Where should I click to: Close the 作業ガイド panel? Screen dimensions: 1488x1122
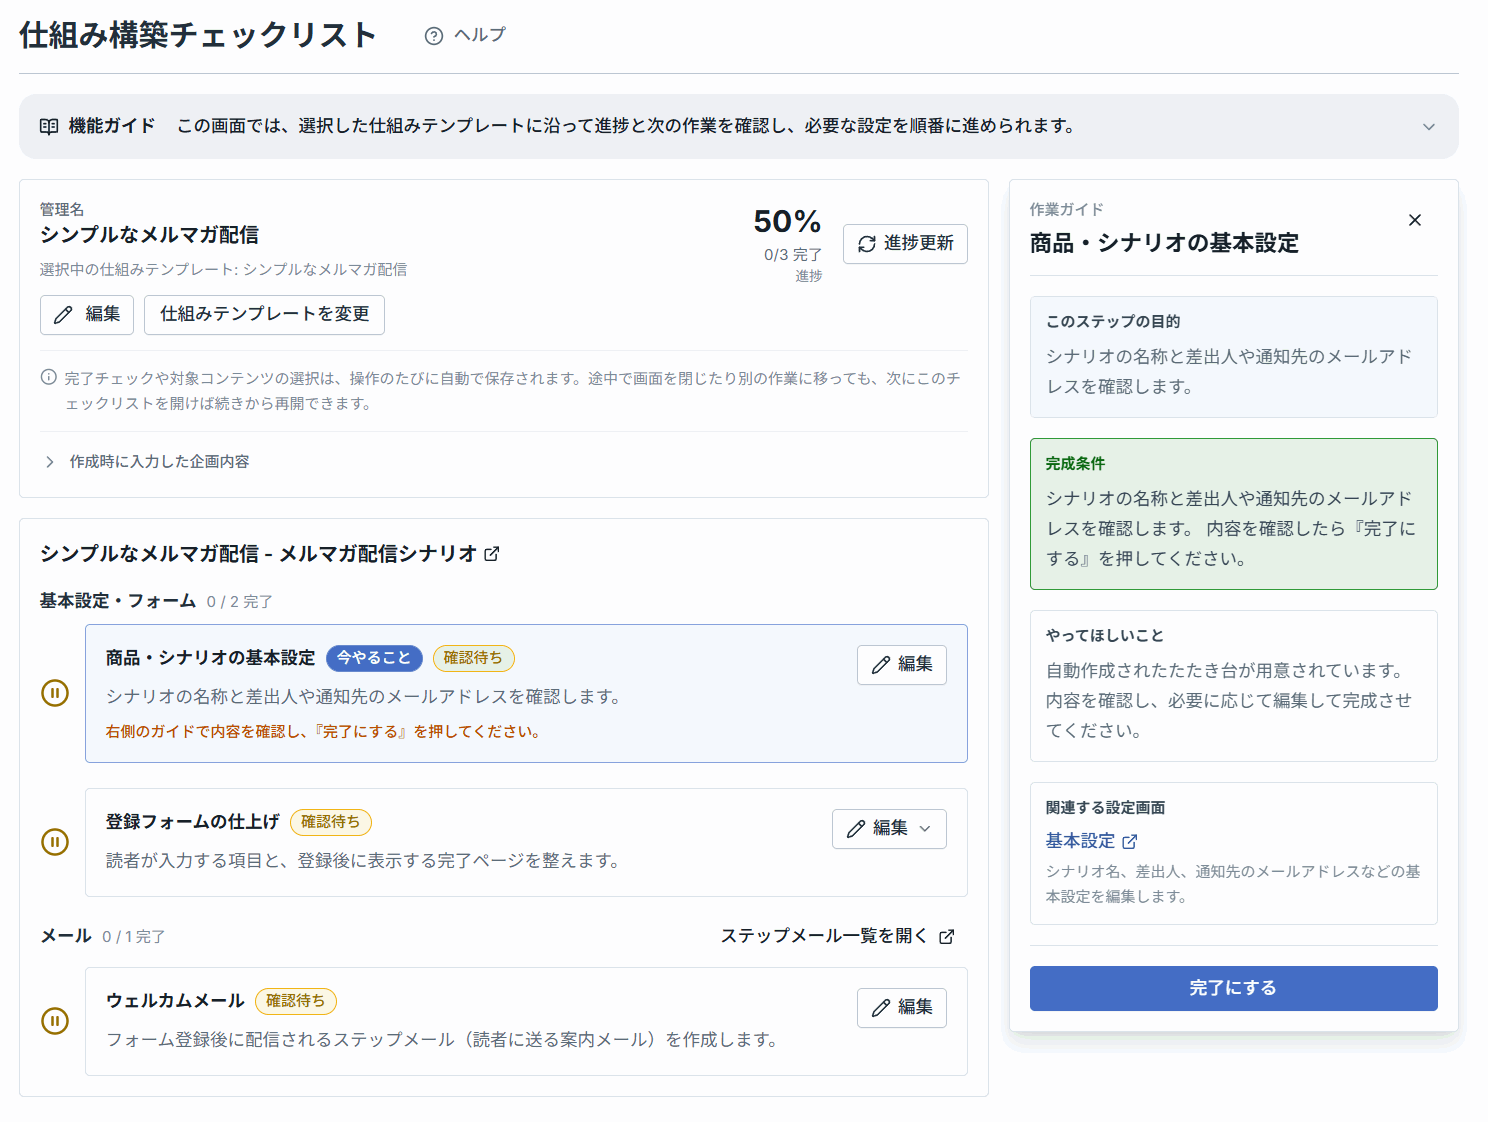1415,220
